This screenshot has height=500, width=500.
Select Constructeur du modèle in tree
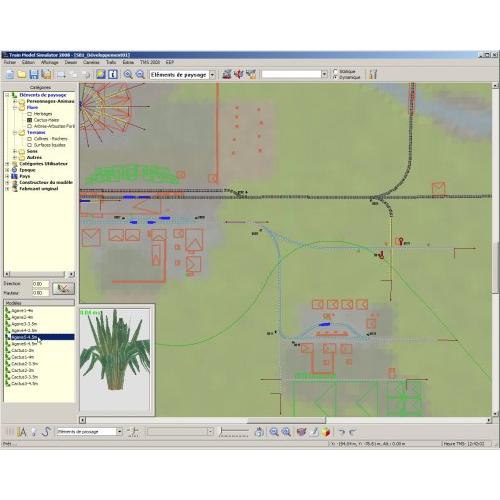(46, 182)
